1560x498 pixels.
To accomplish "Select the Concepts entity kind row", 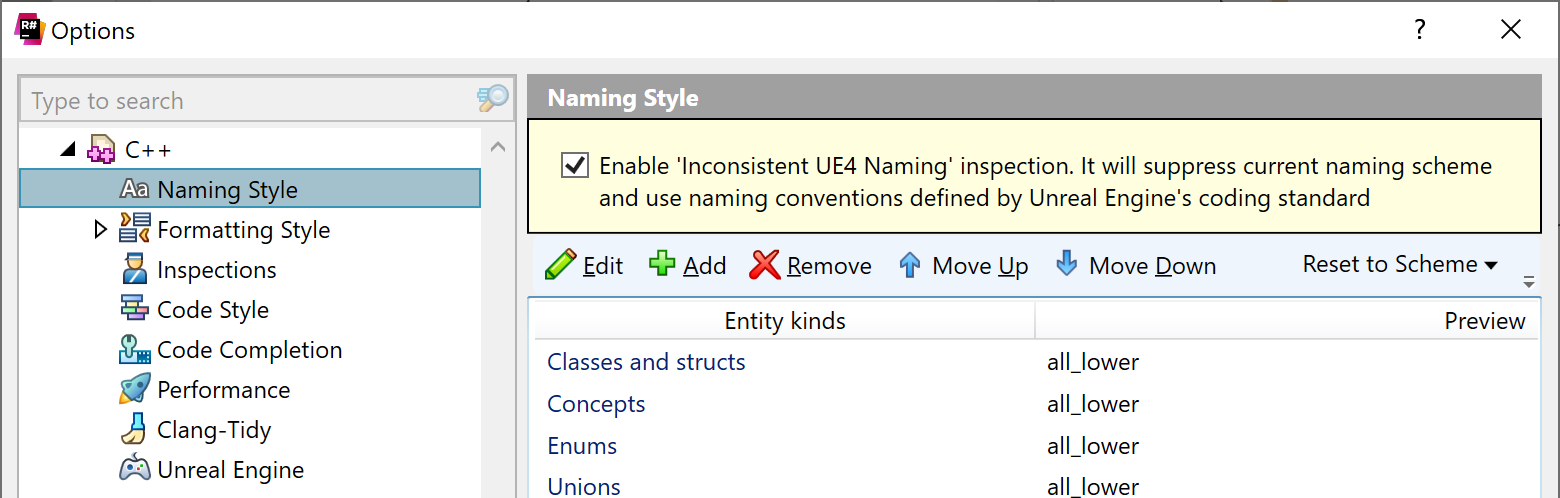I will tap(596, 404).
